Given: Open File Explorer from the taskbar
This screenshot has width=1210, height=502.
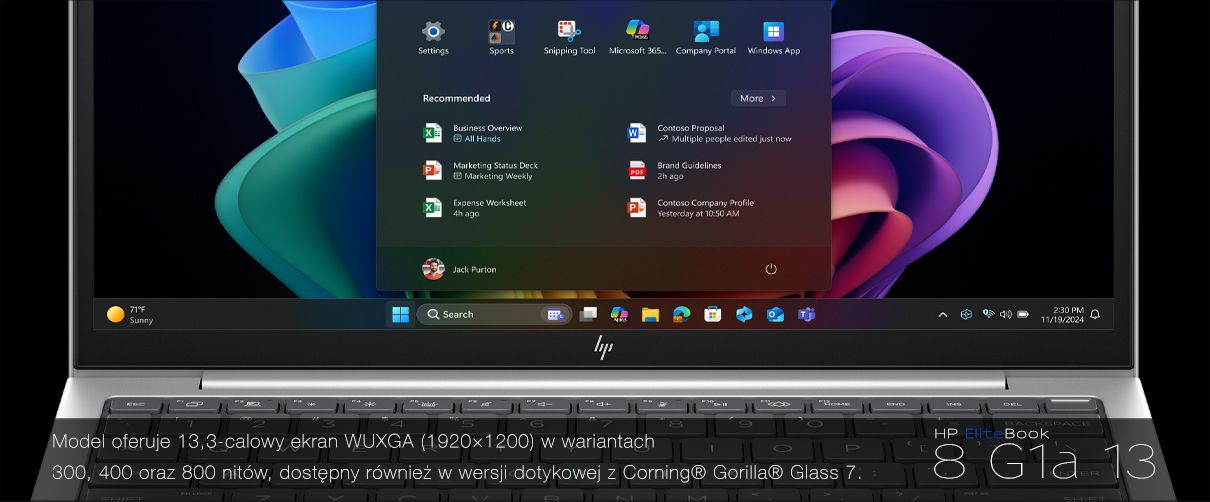Looking at the screenshot, I should (x=650, y=314).
